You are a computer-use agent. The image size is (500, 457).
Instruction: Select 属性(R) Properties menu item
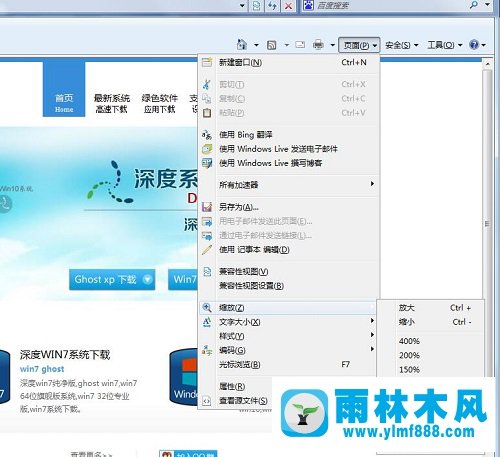(236, 386)
